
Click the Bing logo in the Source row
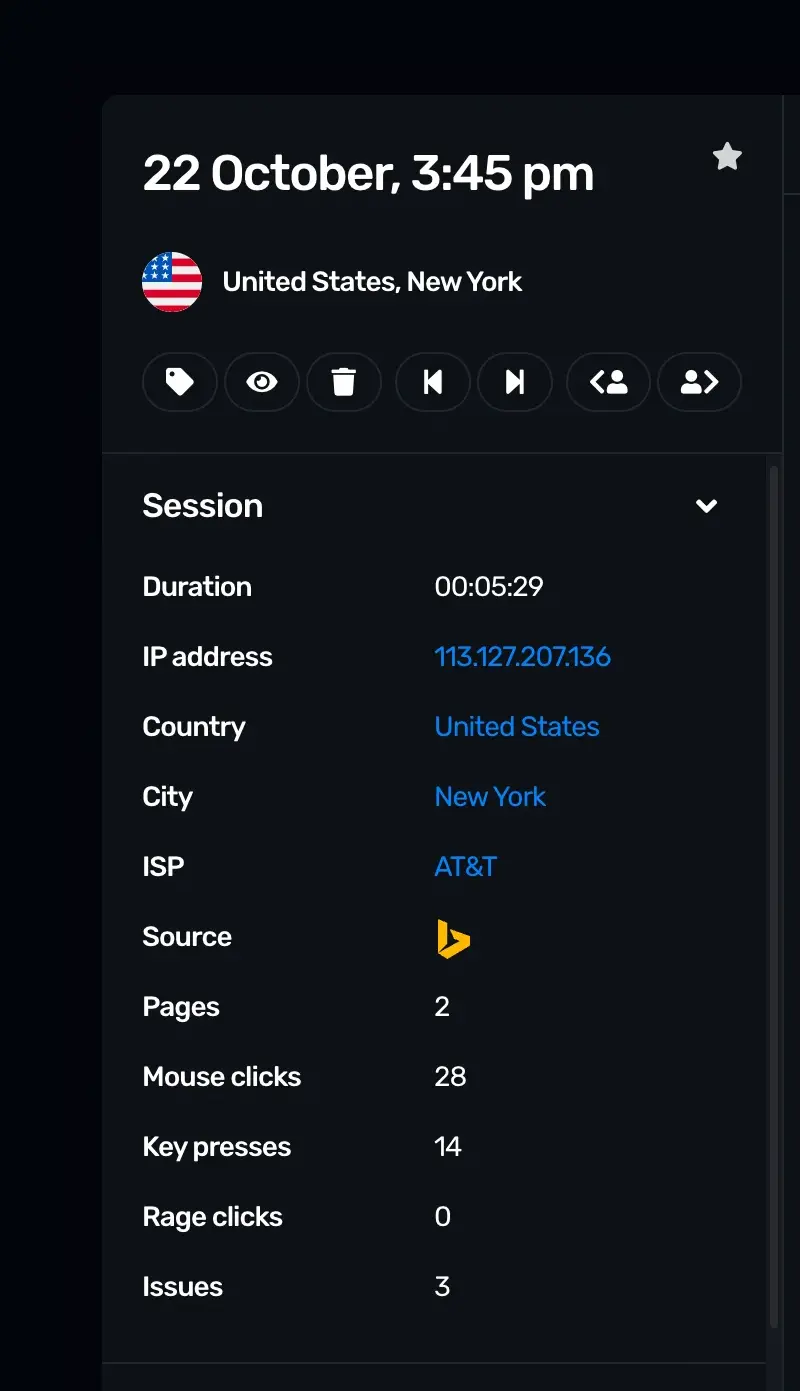(x=452, y=939)
